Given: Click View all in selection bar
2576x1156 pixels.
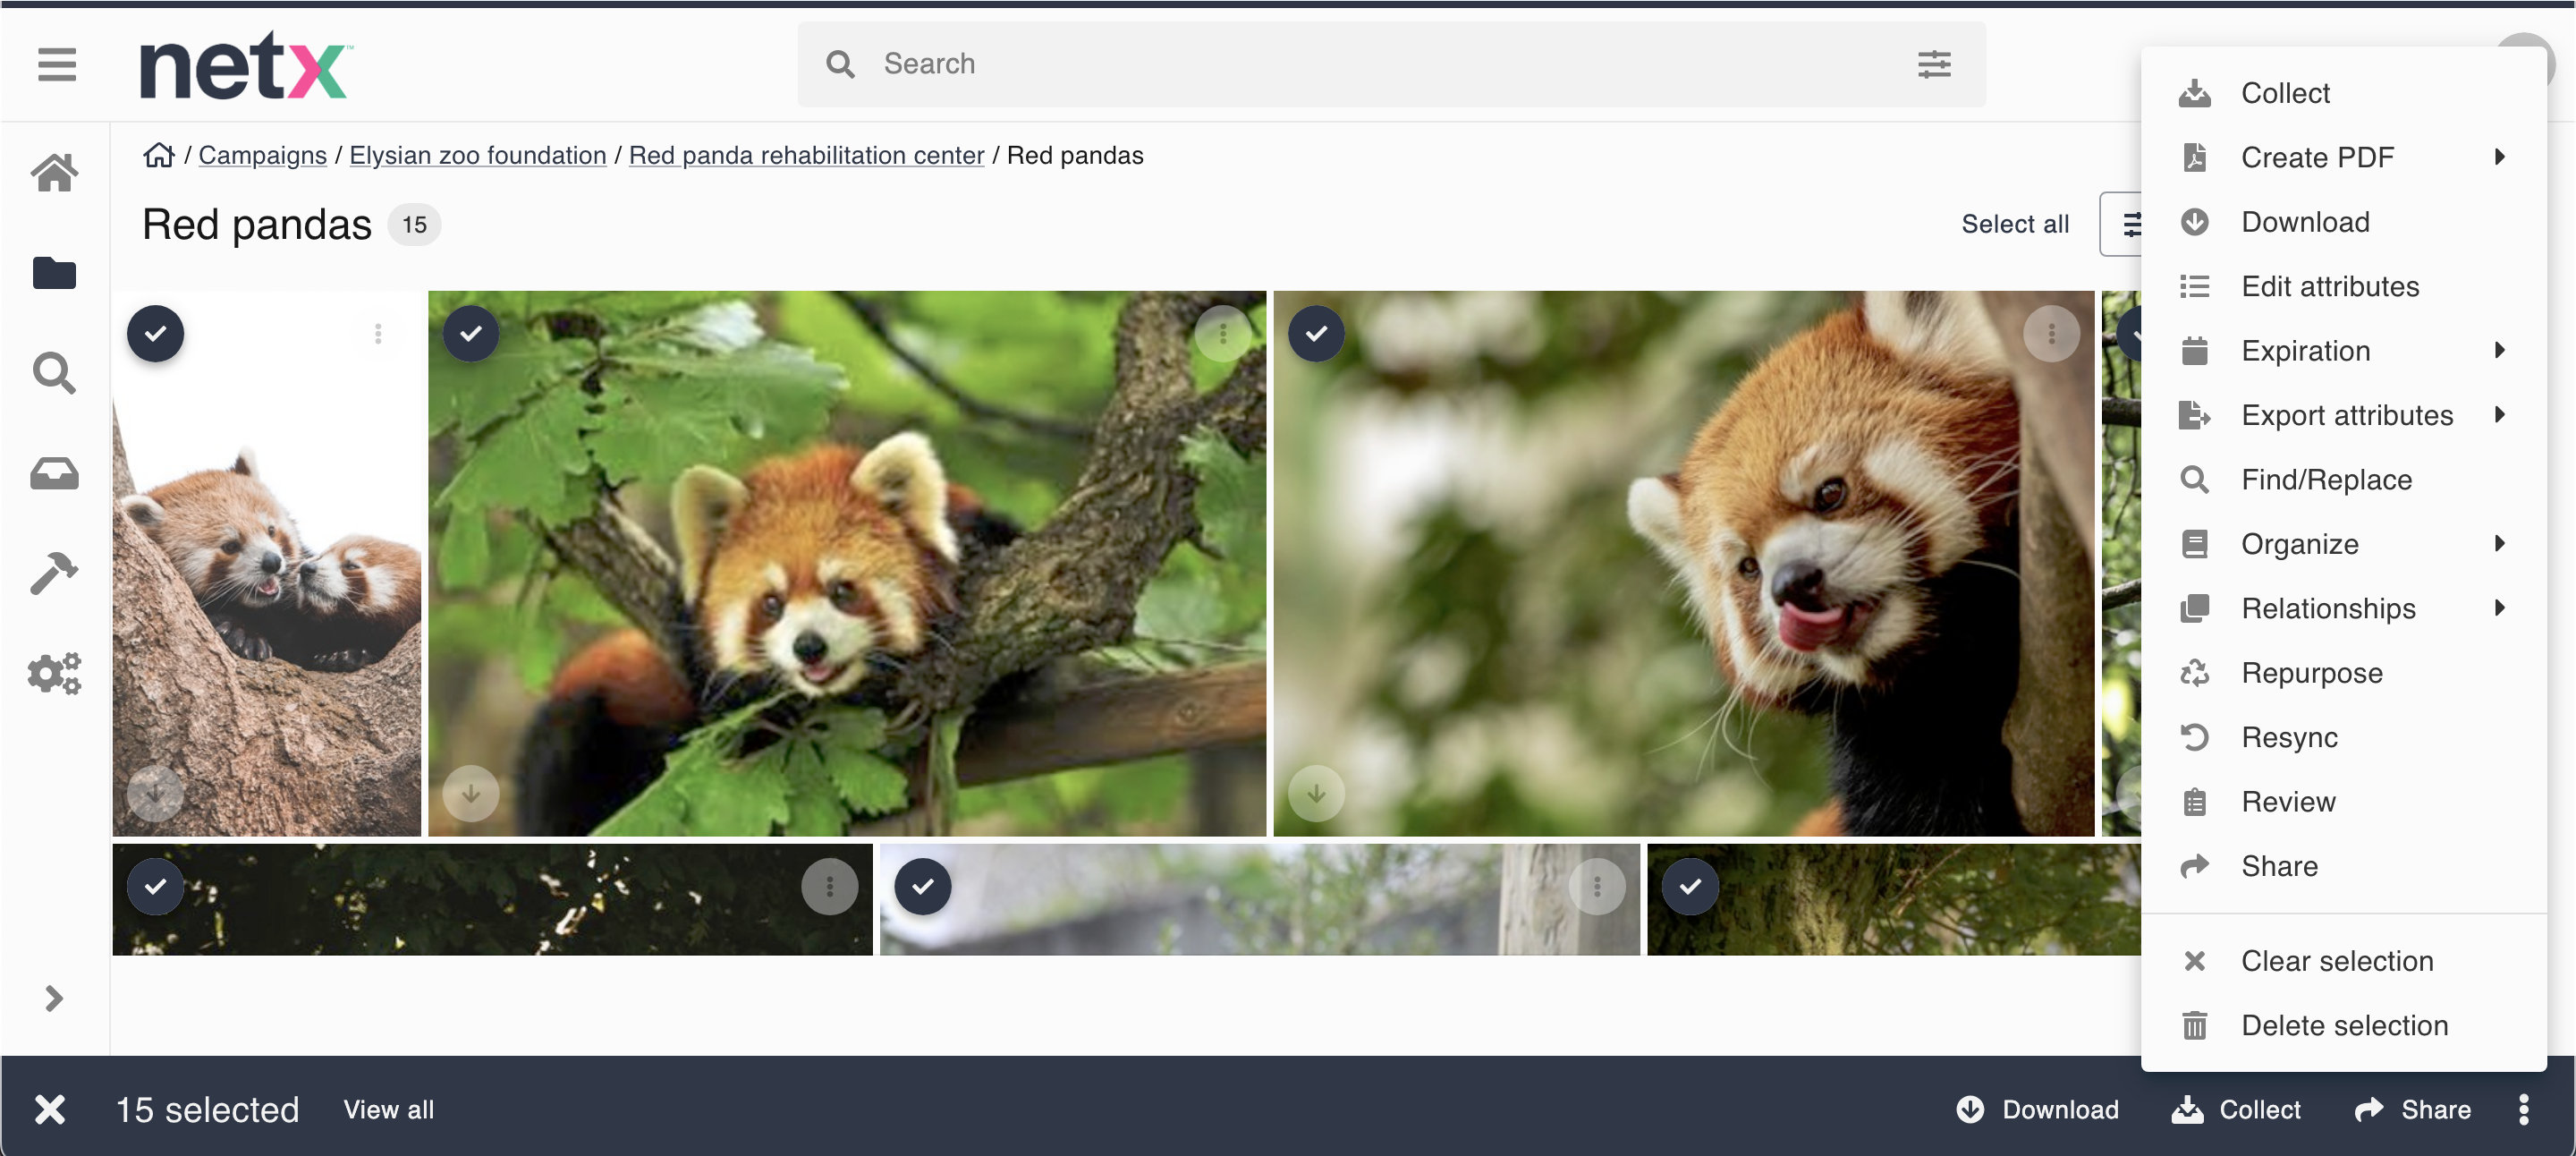Looking at the screenshot, I should (388, 1109).
